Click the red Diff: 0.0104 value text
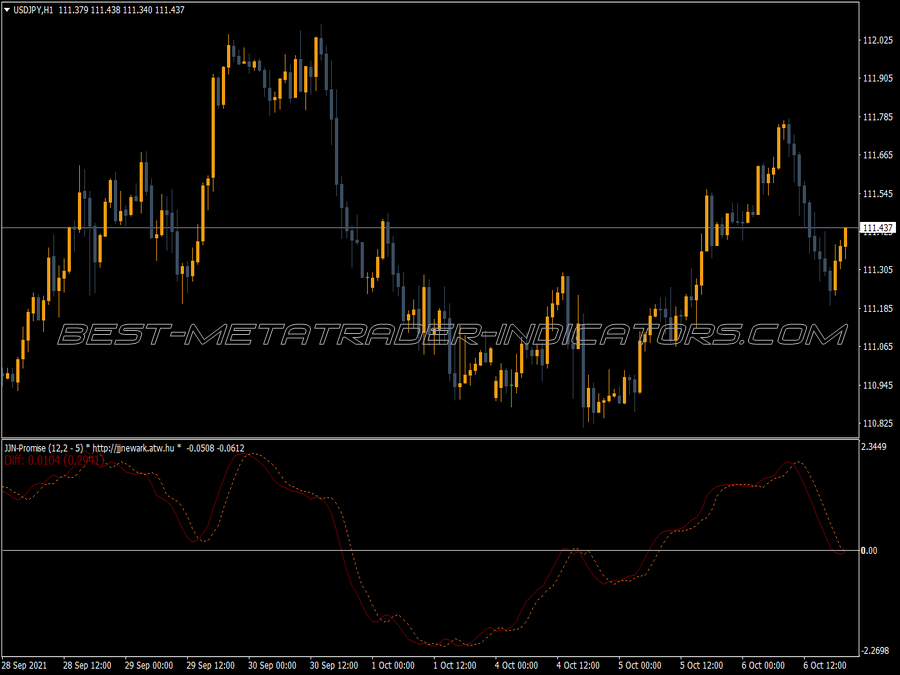900x675 pixels. (54, 460)
